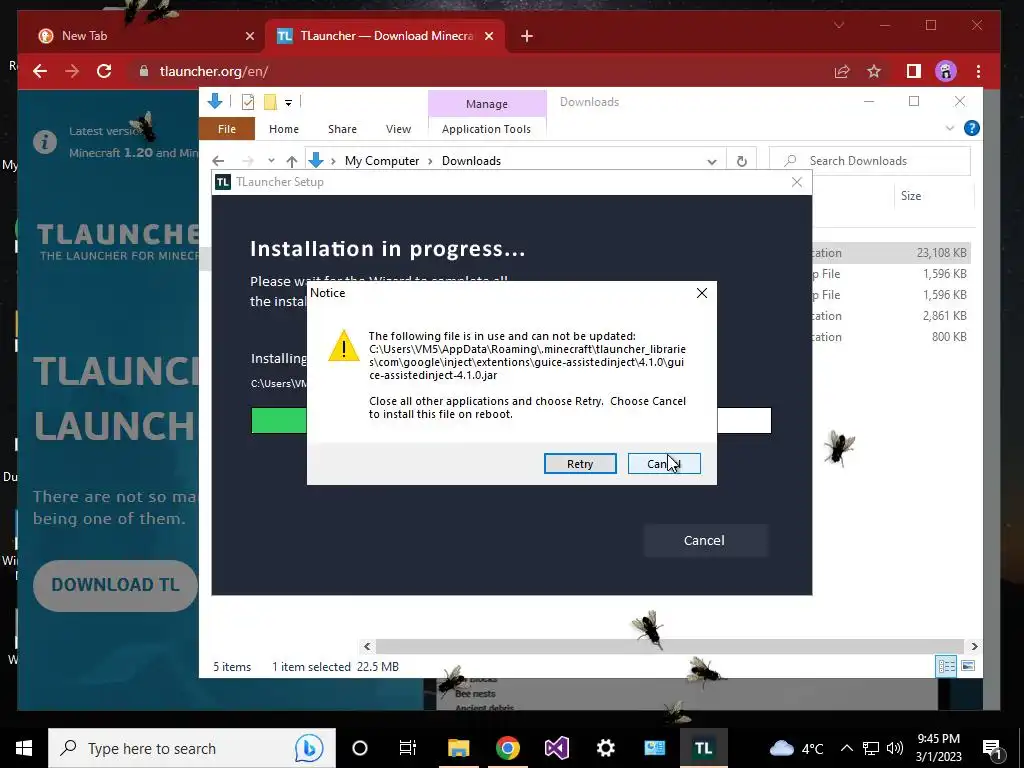Open the Application Tools tab
Image resolution: width=1024 pixels, height=768 pixels.
487,129
